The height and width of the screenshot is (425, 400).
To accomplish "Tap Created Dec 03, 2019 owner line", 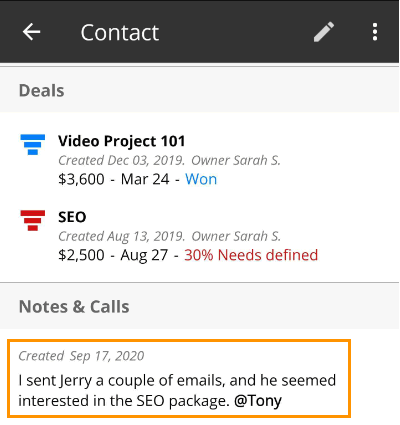I will coord(169,160).
